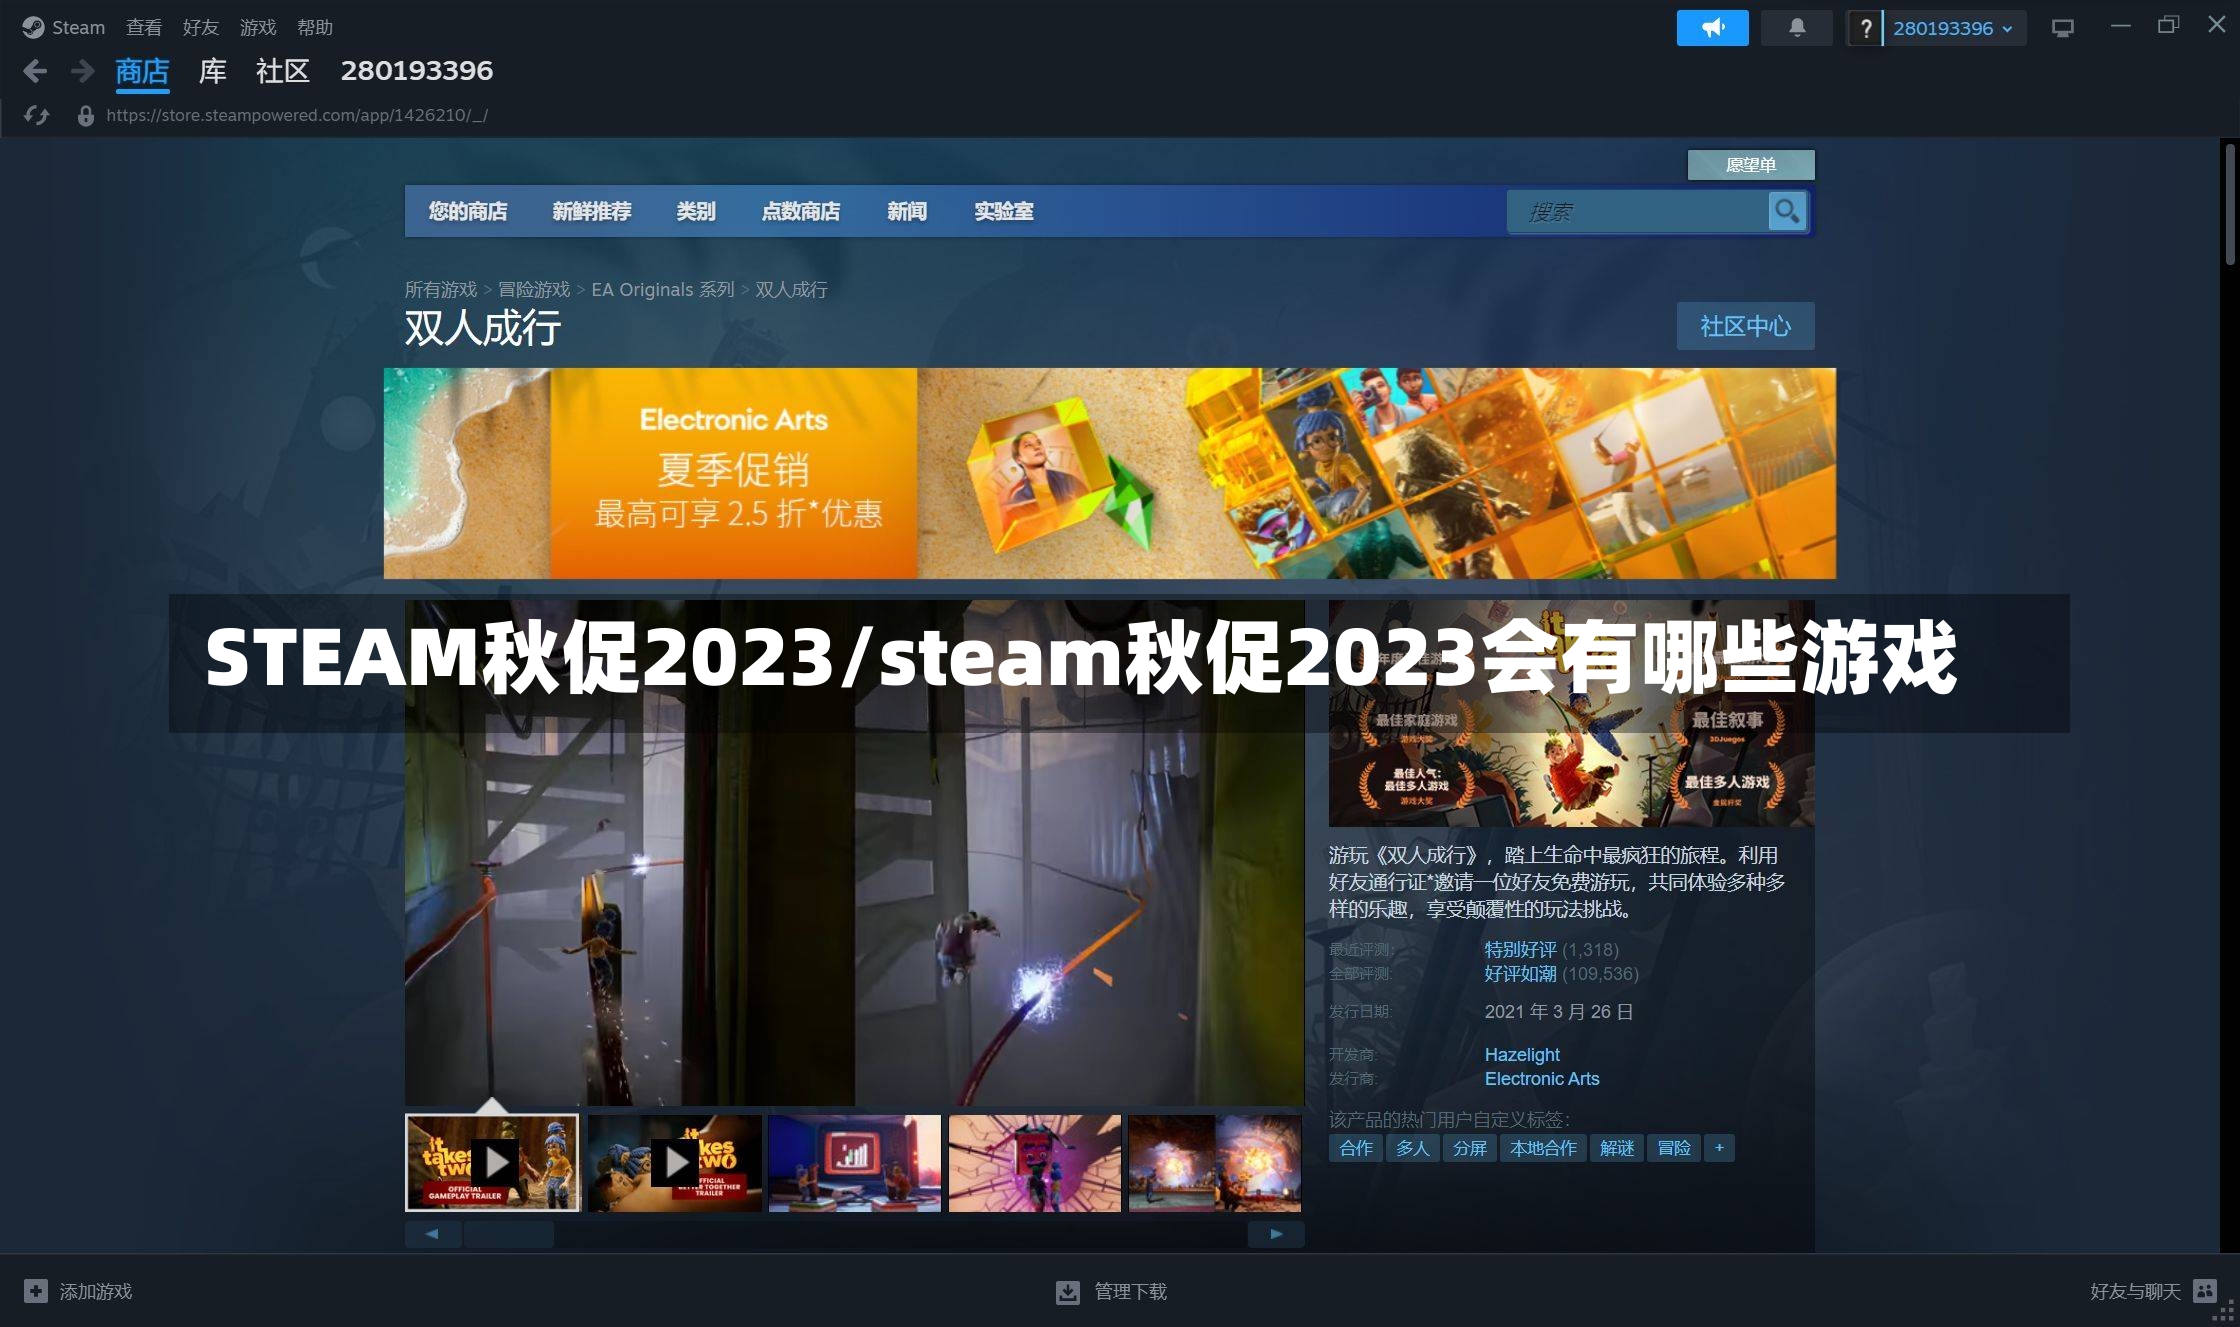
Task: Select the 解谜 tag
Action: point(1617,1148)
